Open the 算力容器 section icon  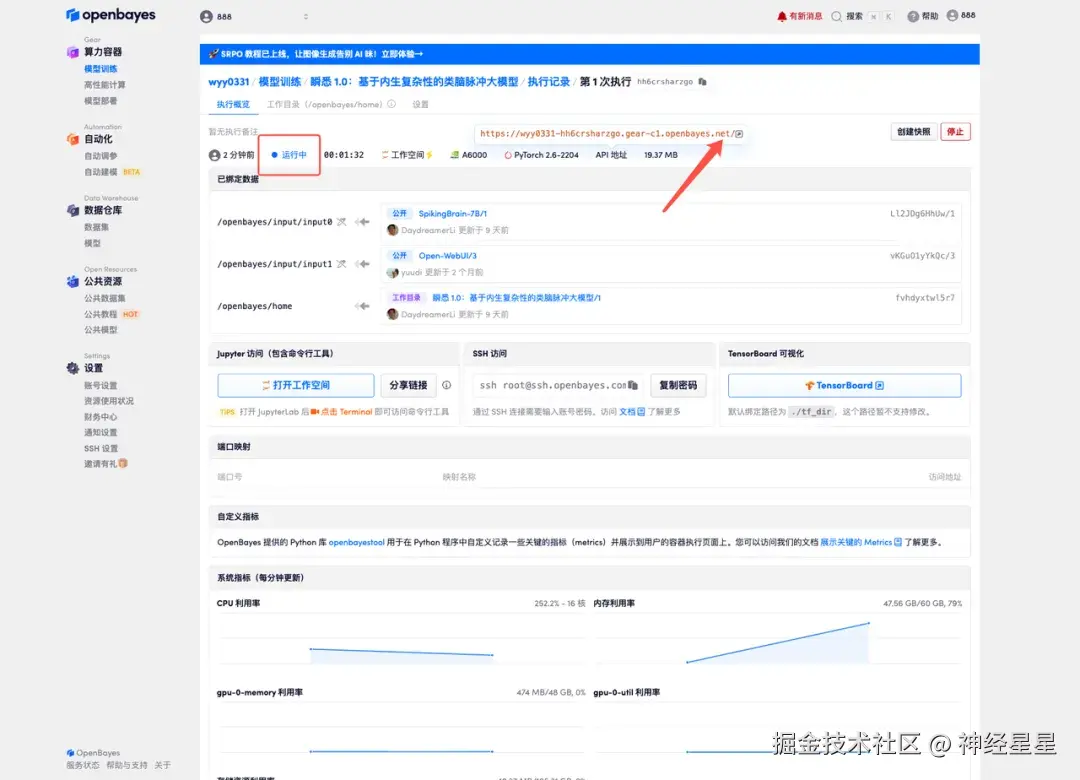click(72, 52)
